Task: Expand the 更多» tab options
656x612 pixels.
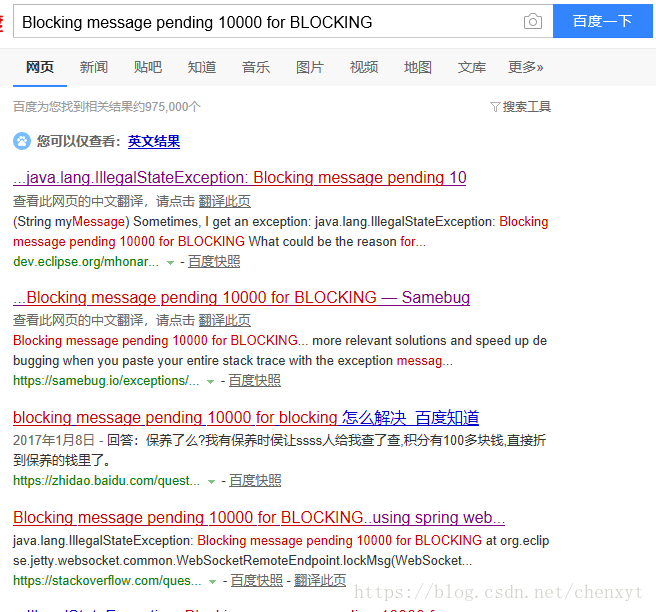Action: (x=525, y=67)
